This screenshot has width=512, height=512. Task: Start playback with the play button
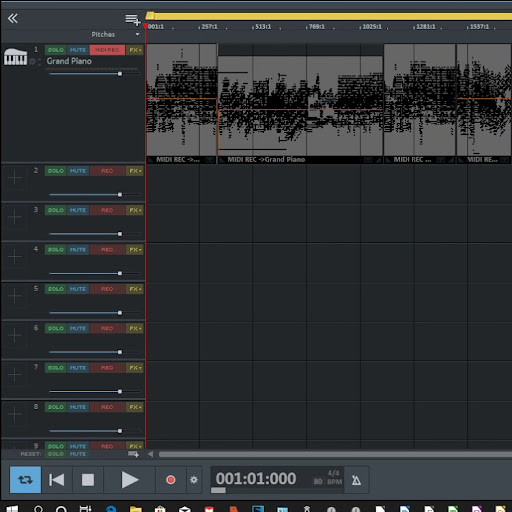[129, 480]
